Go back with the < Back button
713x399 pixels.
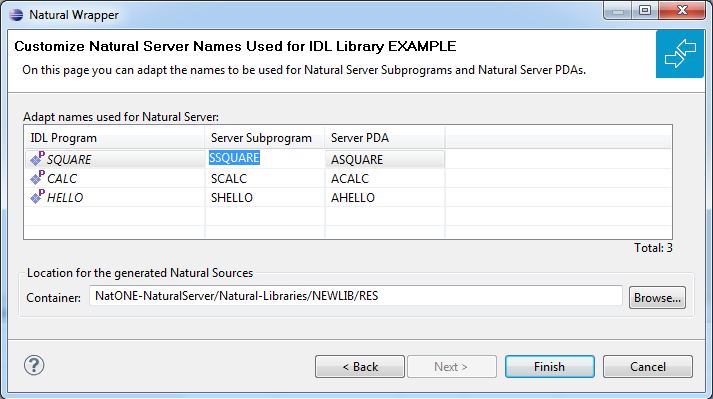tap(360, 367)
